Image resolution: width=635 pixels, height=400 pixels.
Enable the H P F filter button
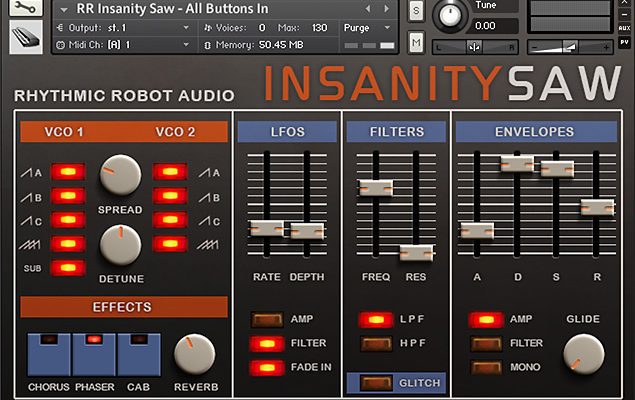click(376, 343)
